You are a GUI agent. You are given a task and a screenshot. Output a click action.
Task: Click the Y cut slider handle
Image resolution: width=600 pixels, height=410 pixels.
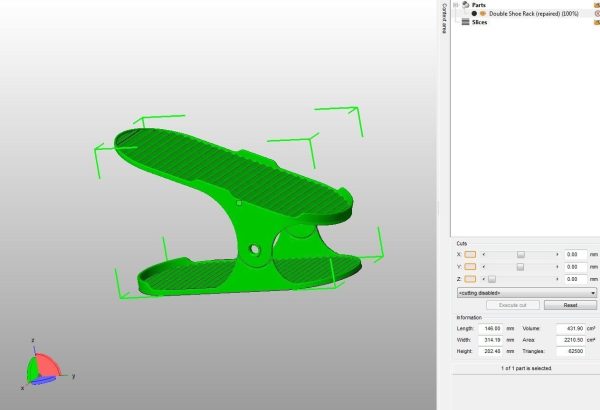[x=520, y=267]
